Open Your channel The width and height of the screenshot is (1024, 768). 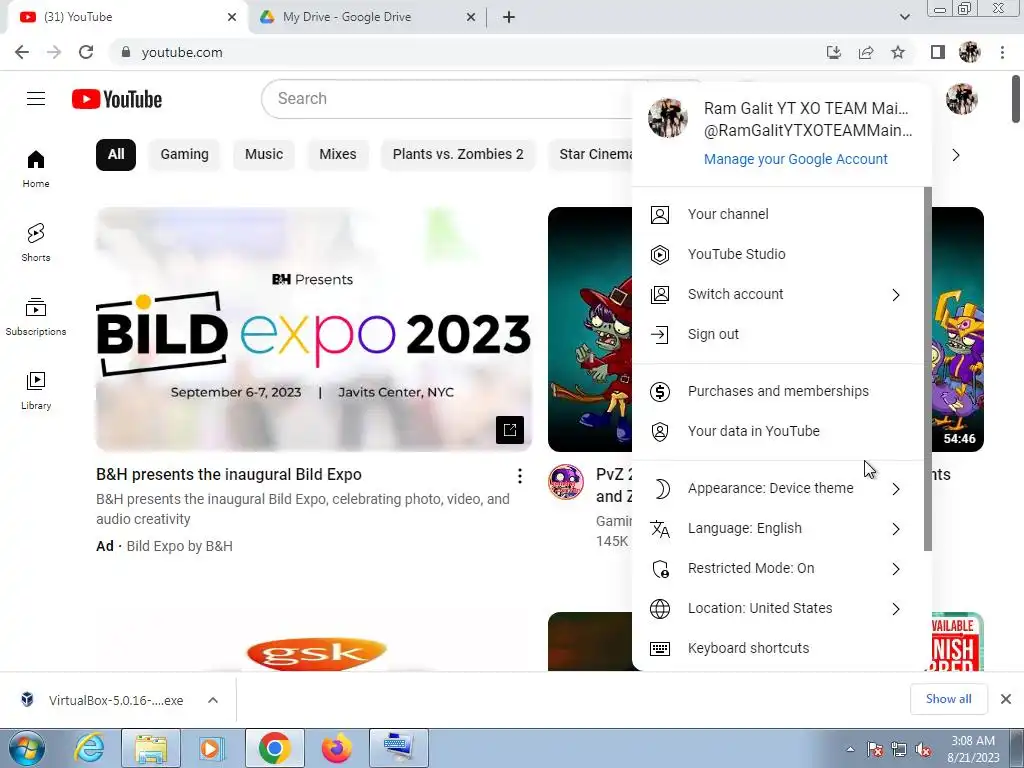coord(778,214)
